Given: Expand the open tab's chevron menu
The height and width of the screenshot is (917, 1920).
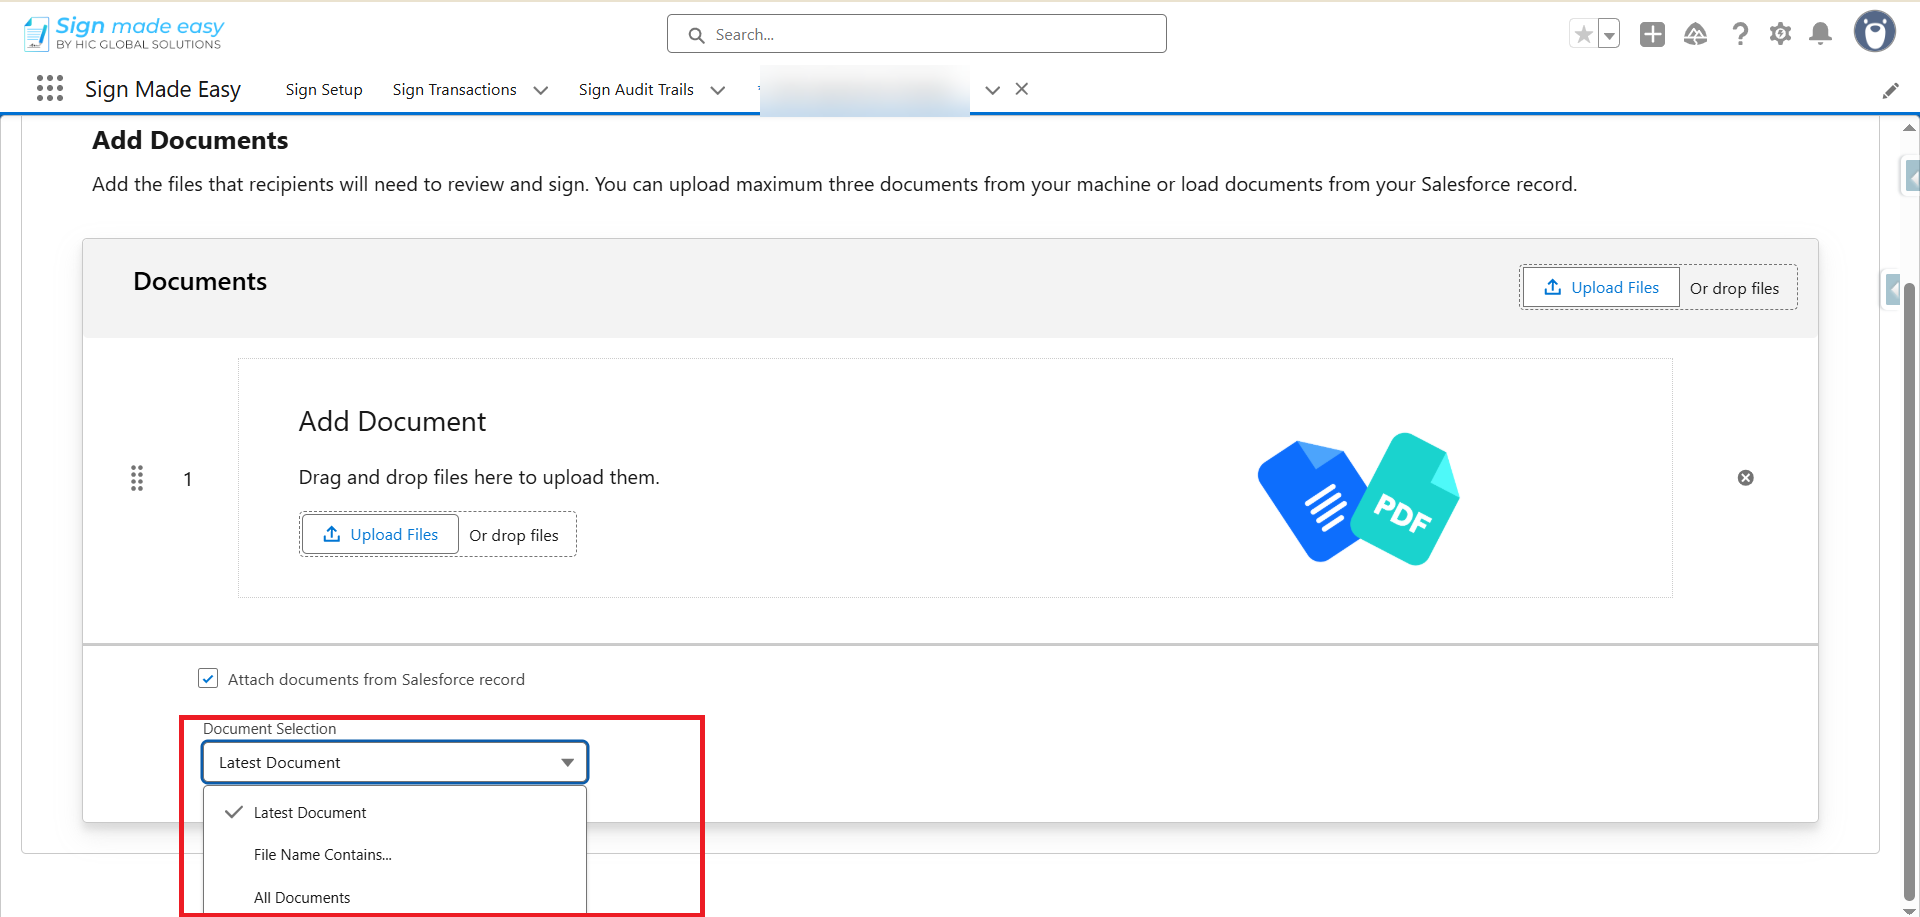Looking at the screenshot, I should pyautogui.click(x=993, y=90).
